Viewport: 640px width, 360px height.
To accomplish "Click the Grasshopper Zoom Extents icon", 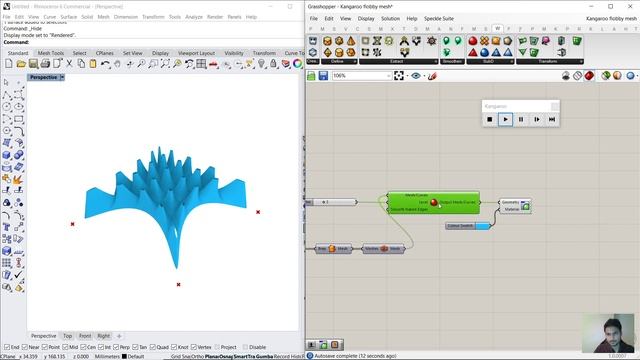I will coord(399,76).
